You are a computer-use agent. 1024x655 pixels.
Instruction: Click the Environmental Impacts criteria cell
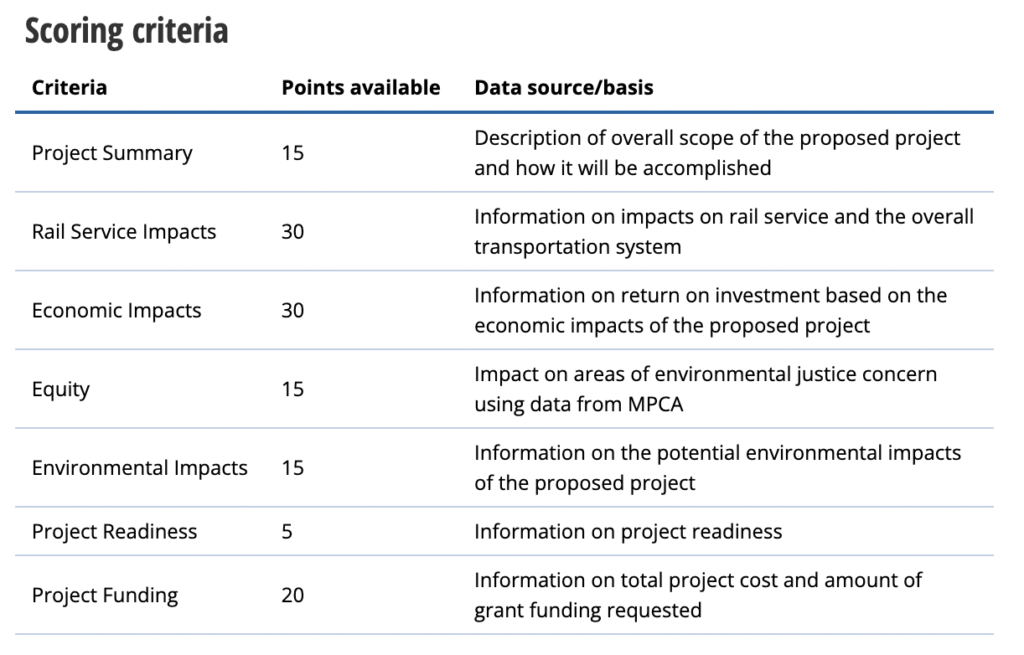(x=139, y=467)
